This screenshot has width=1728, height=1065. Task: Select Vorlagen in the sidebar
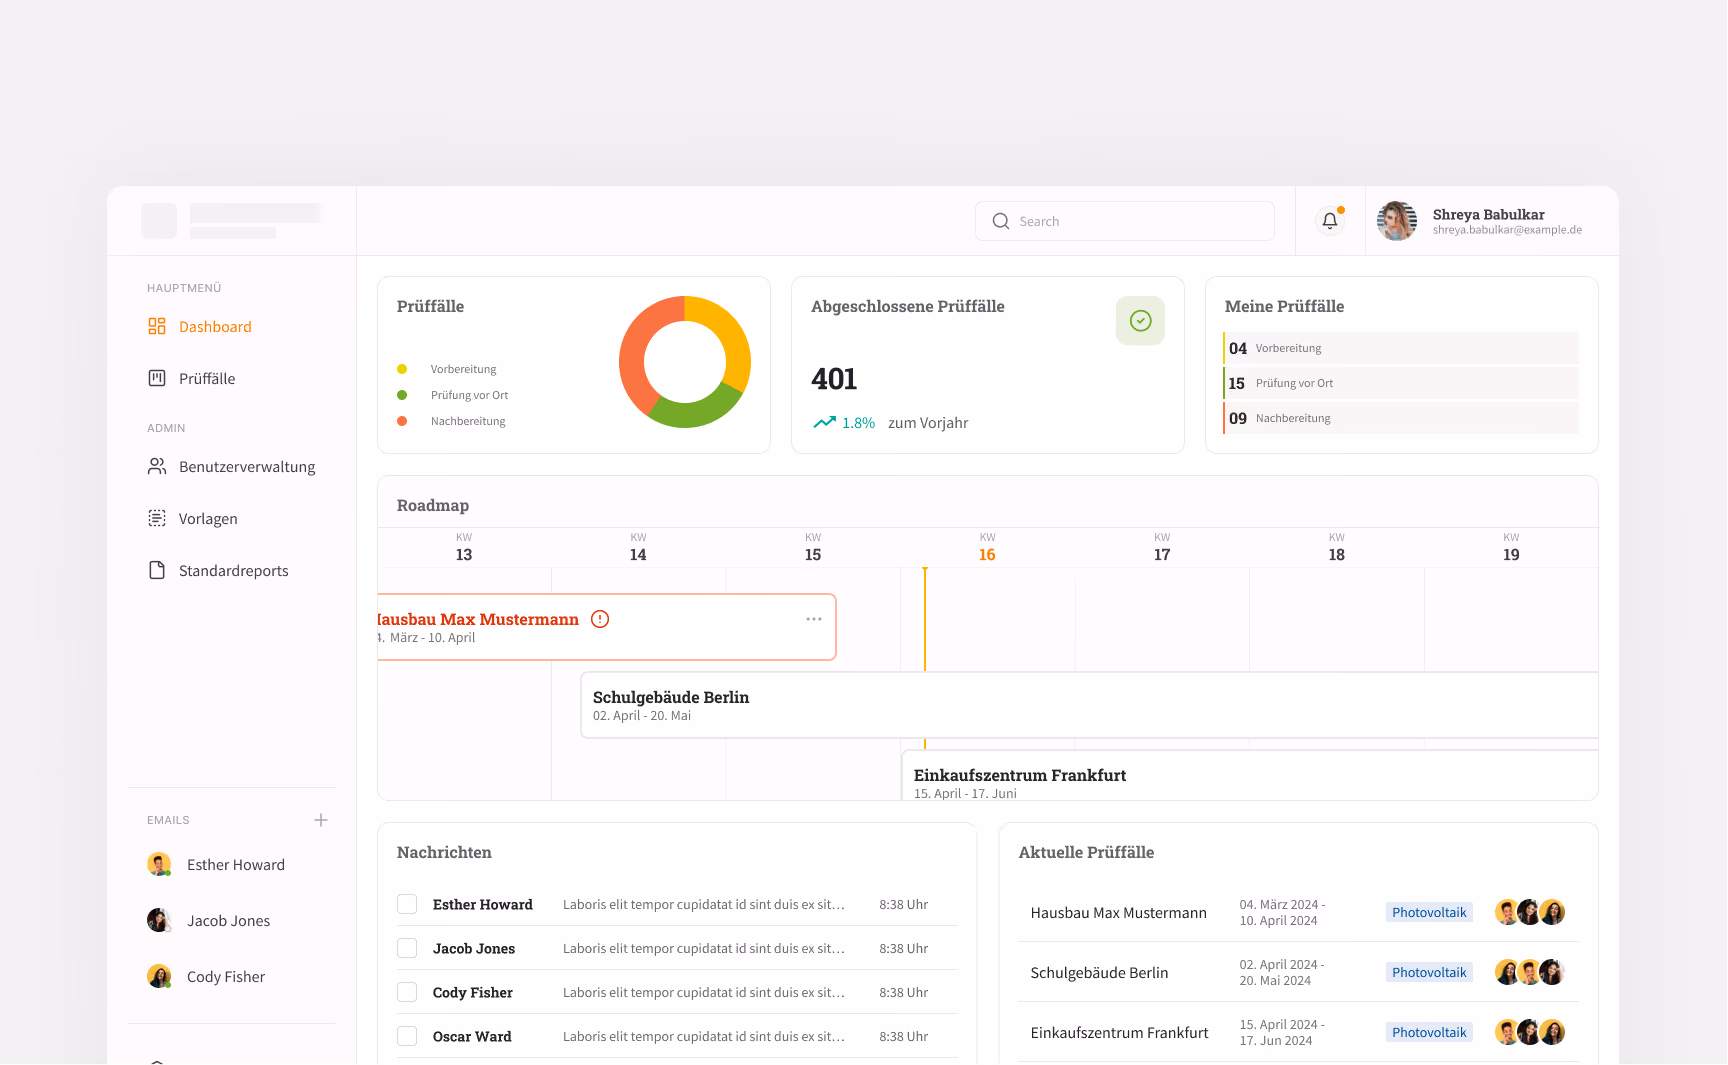(x=193, y=518)
